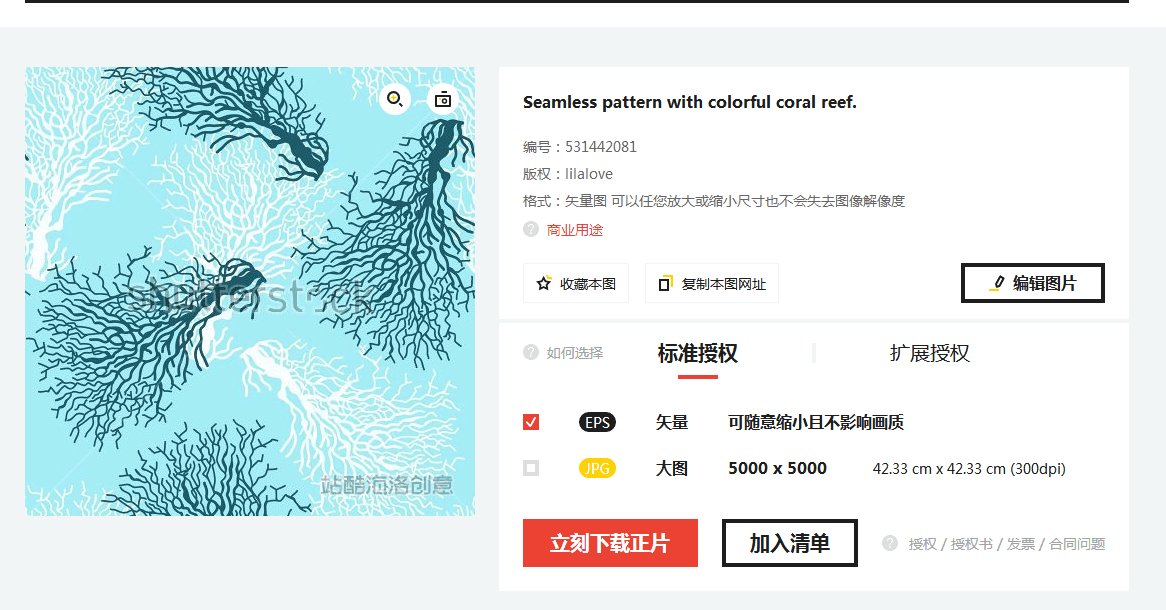This screenshot has height=610, width=1166.
Task: Click the yellow JPG format badge
Action: (597, 468)
